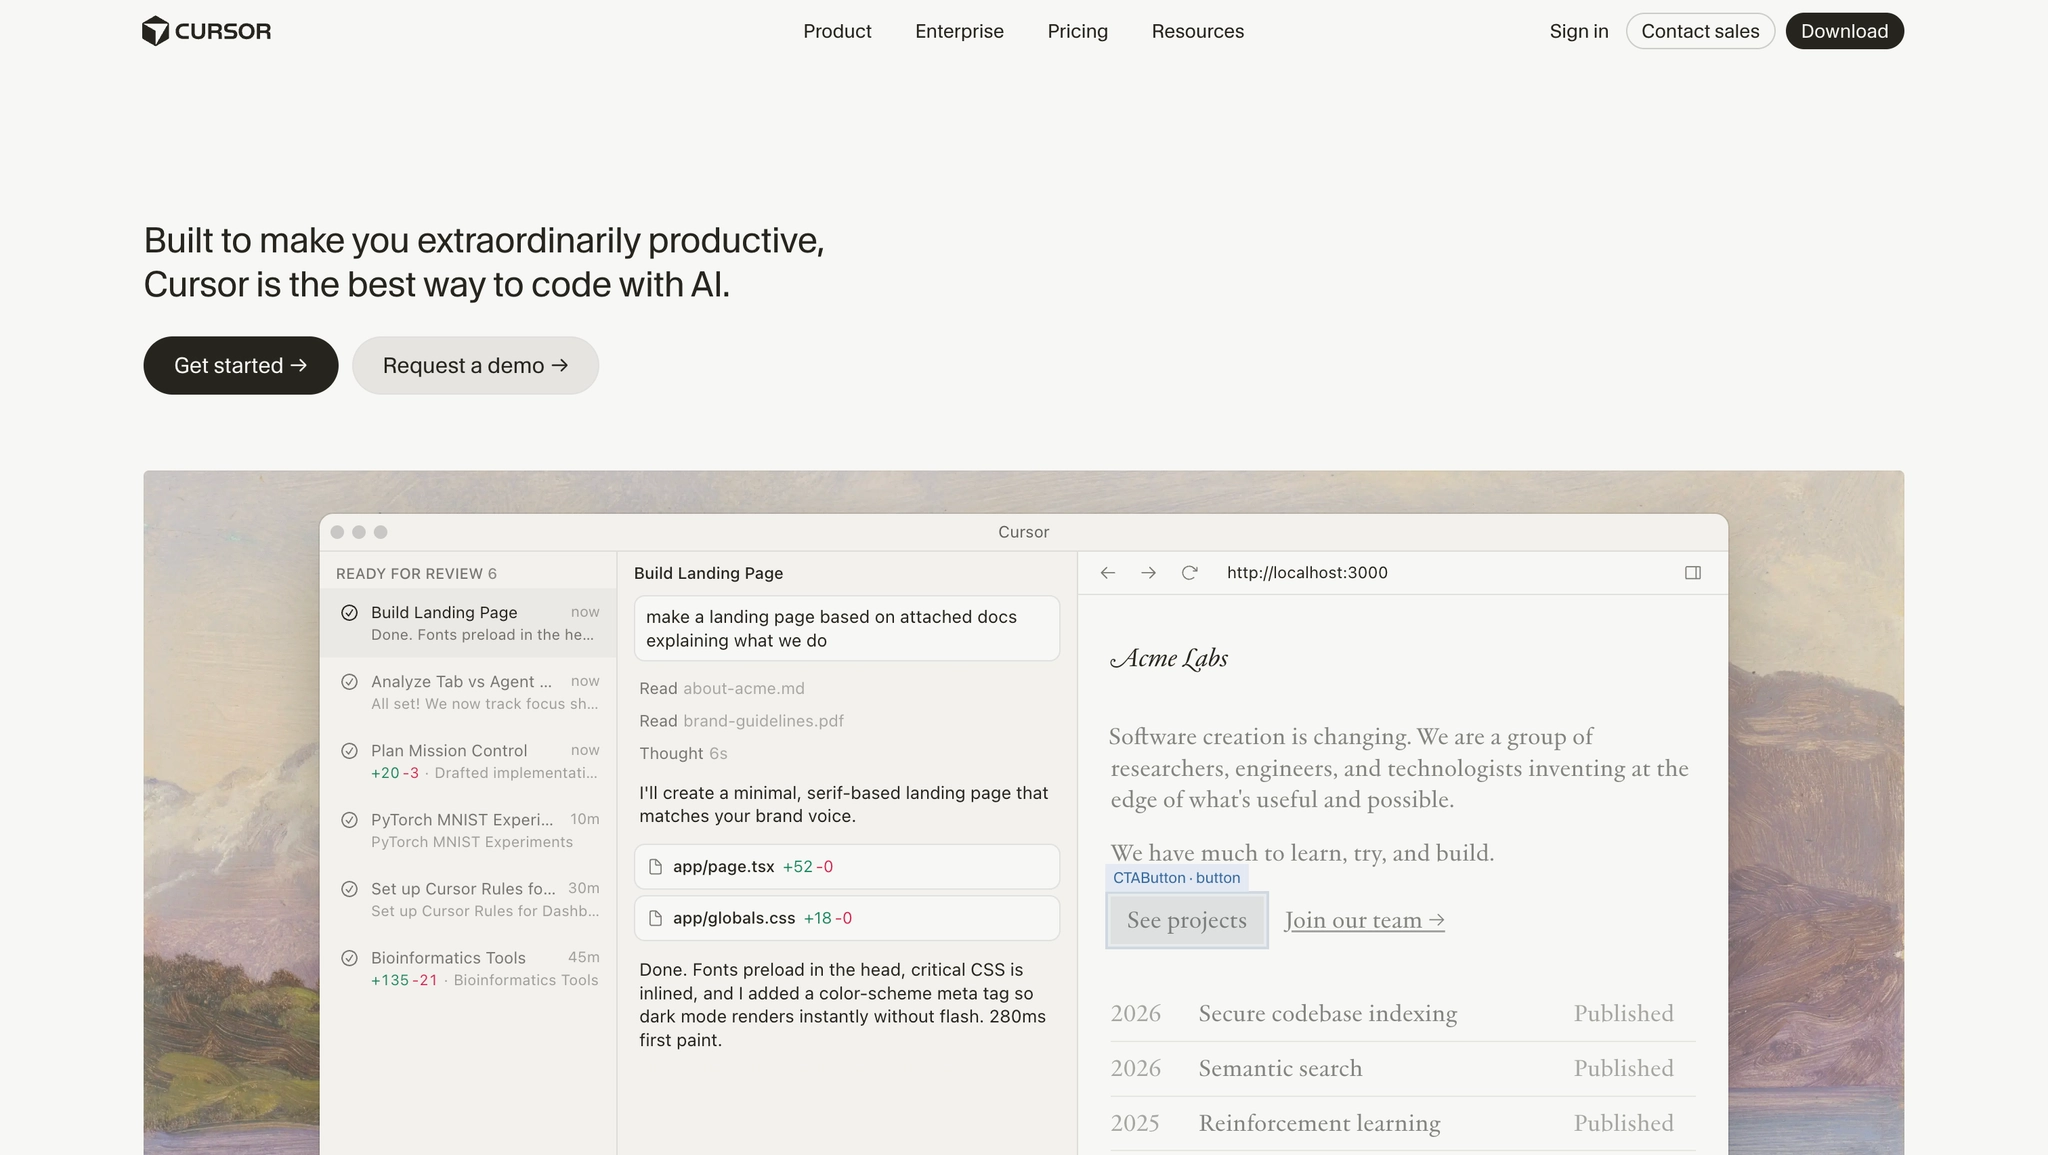
Task: Expand the Resources menu
Action: click(x=1197, y=31)
